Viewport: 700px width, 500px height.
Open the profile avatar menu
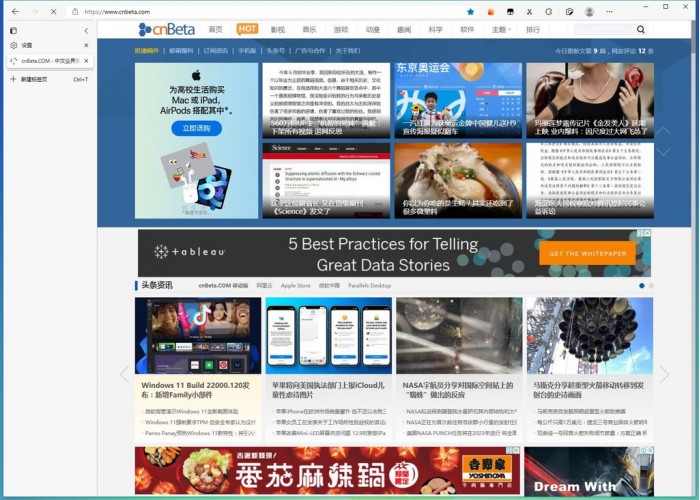590,12
